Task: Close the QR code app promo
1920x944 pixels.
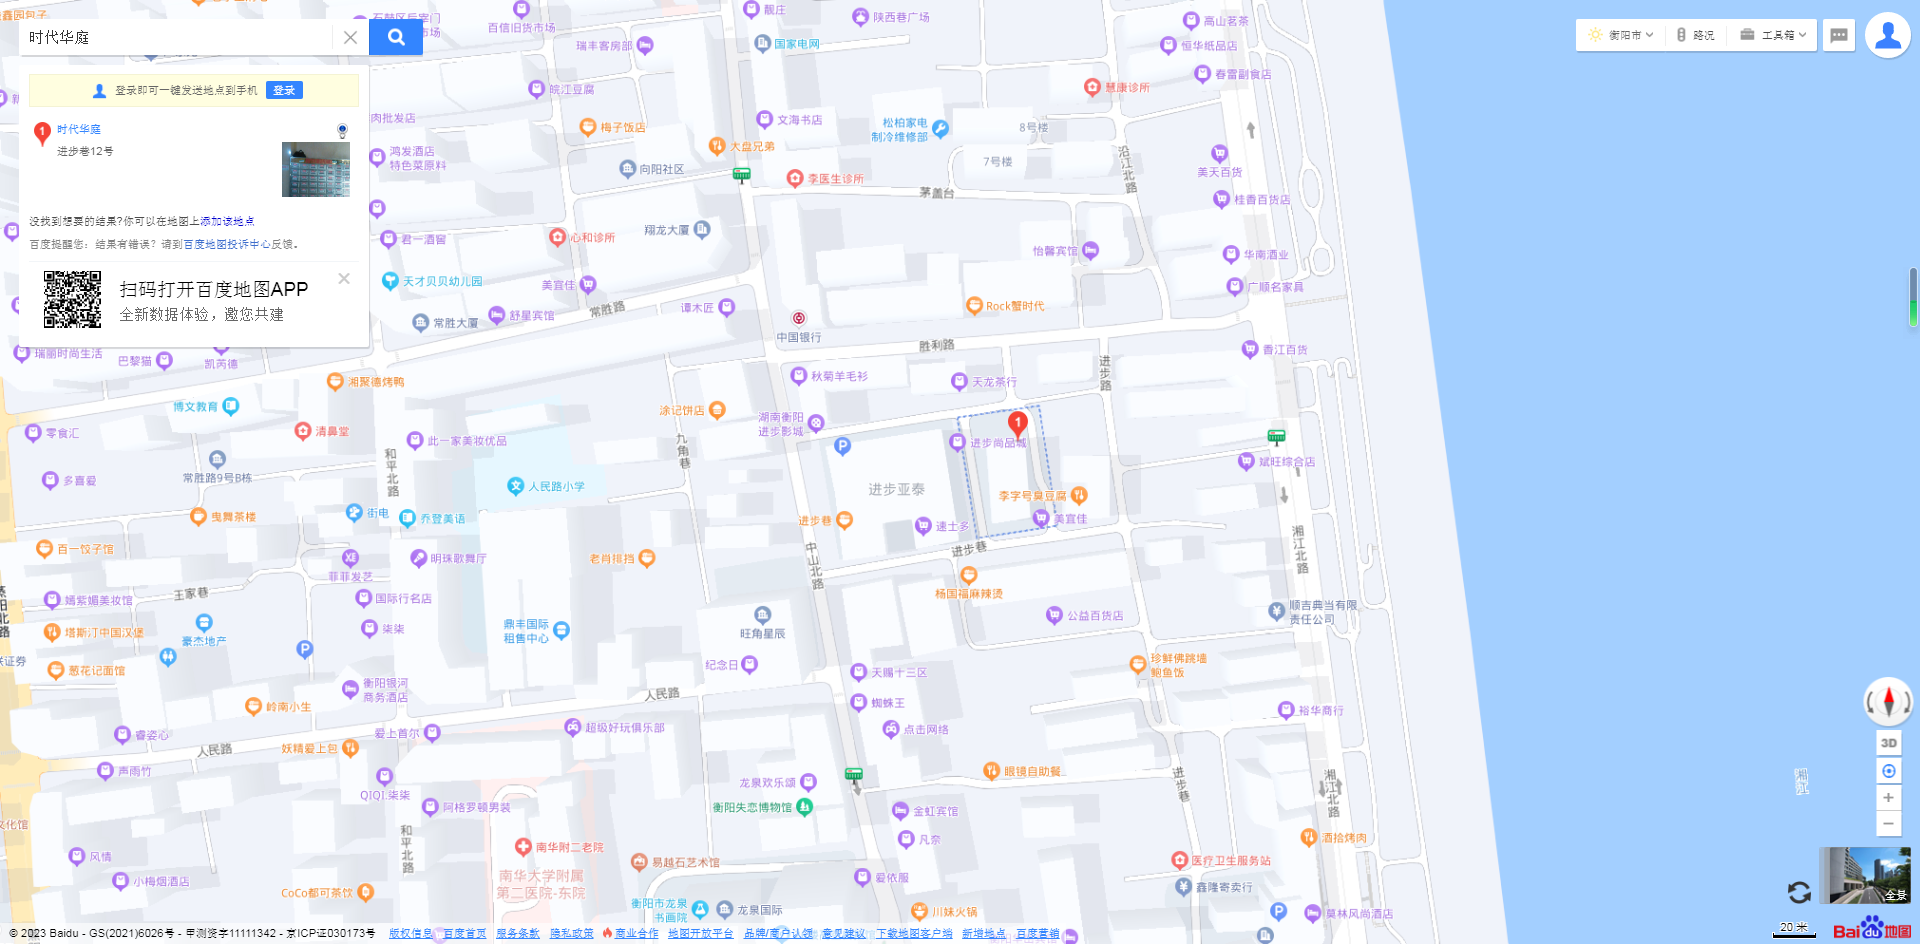Action: tap(344, 279)
